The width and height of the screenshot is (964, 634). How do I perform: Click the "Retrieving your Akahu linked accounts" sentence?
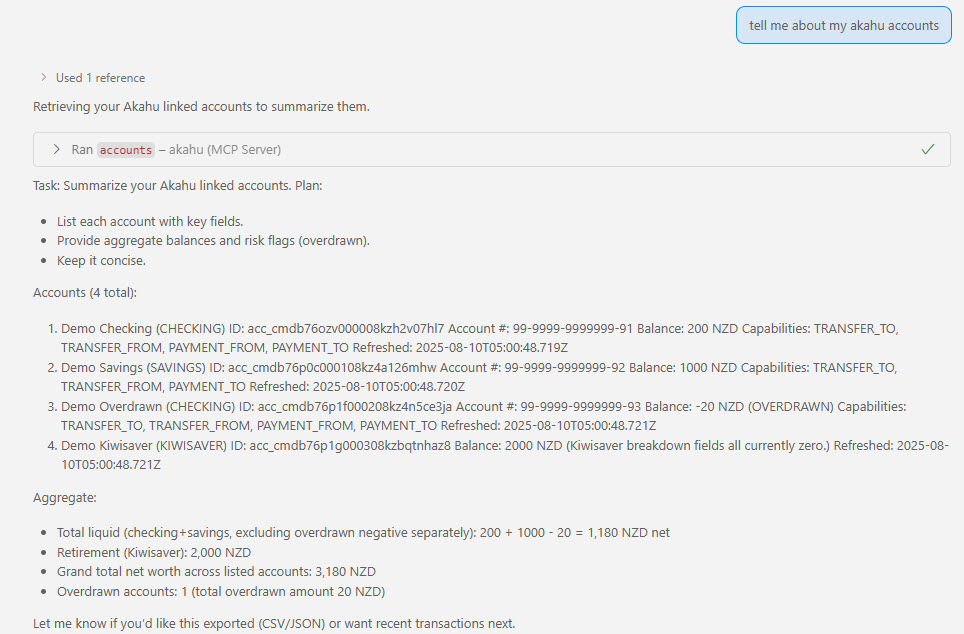point(202,106)
